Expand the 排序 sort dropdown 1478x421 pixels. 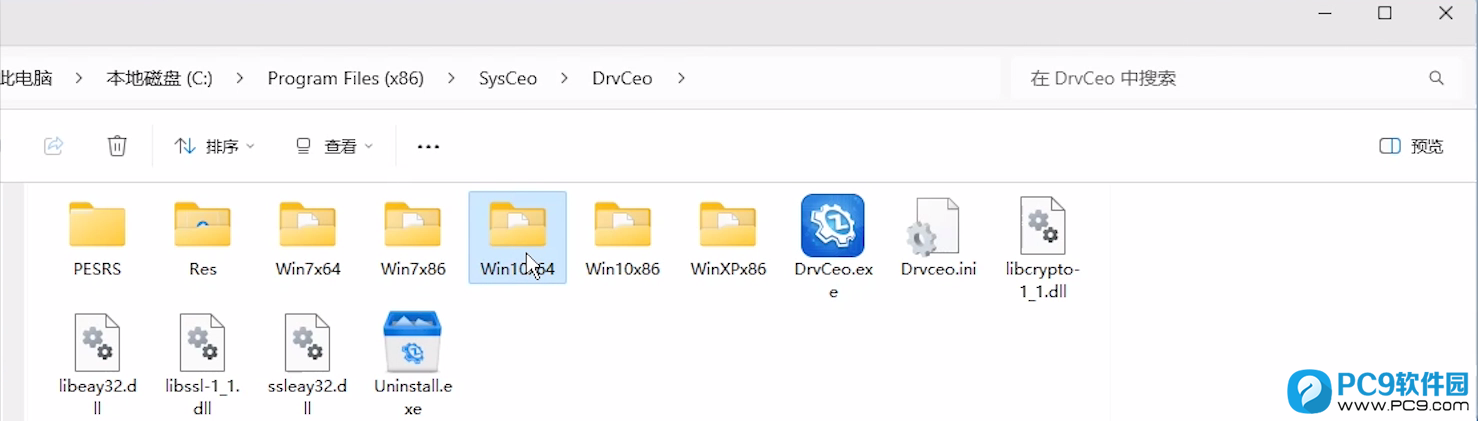pos(214,146)
